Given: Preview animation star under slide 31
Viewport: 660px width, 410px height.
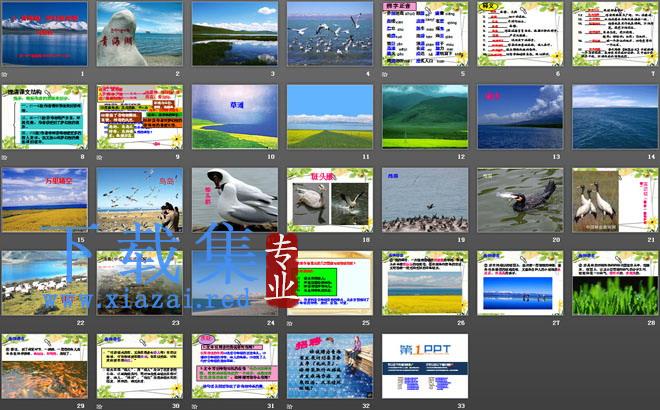Looking at the screenshot, I should (195, 407).
